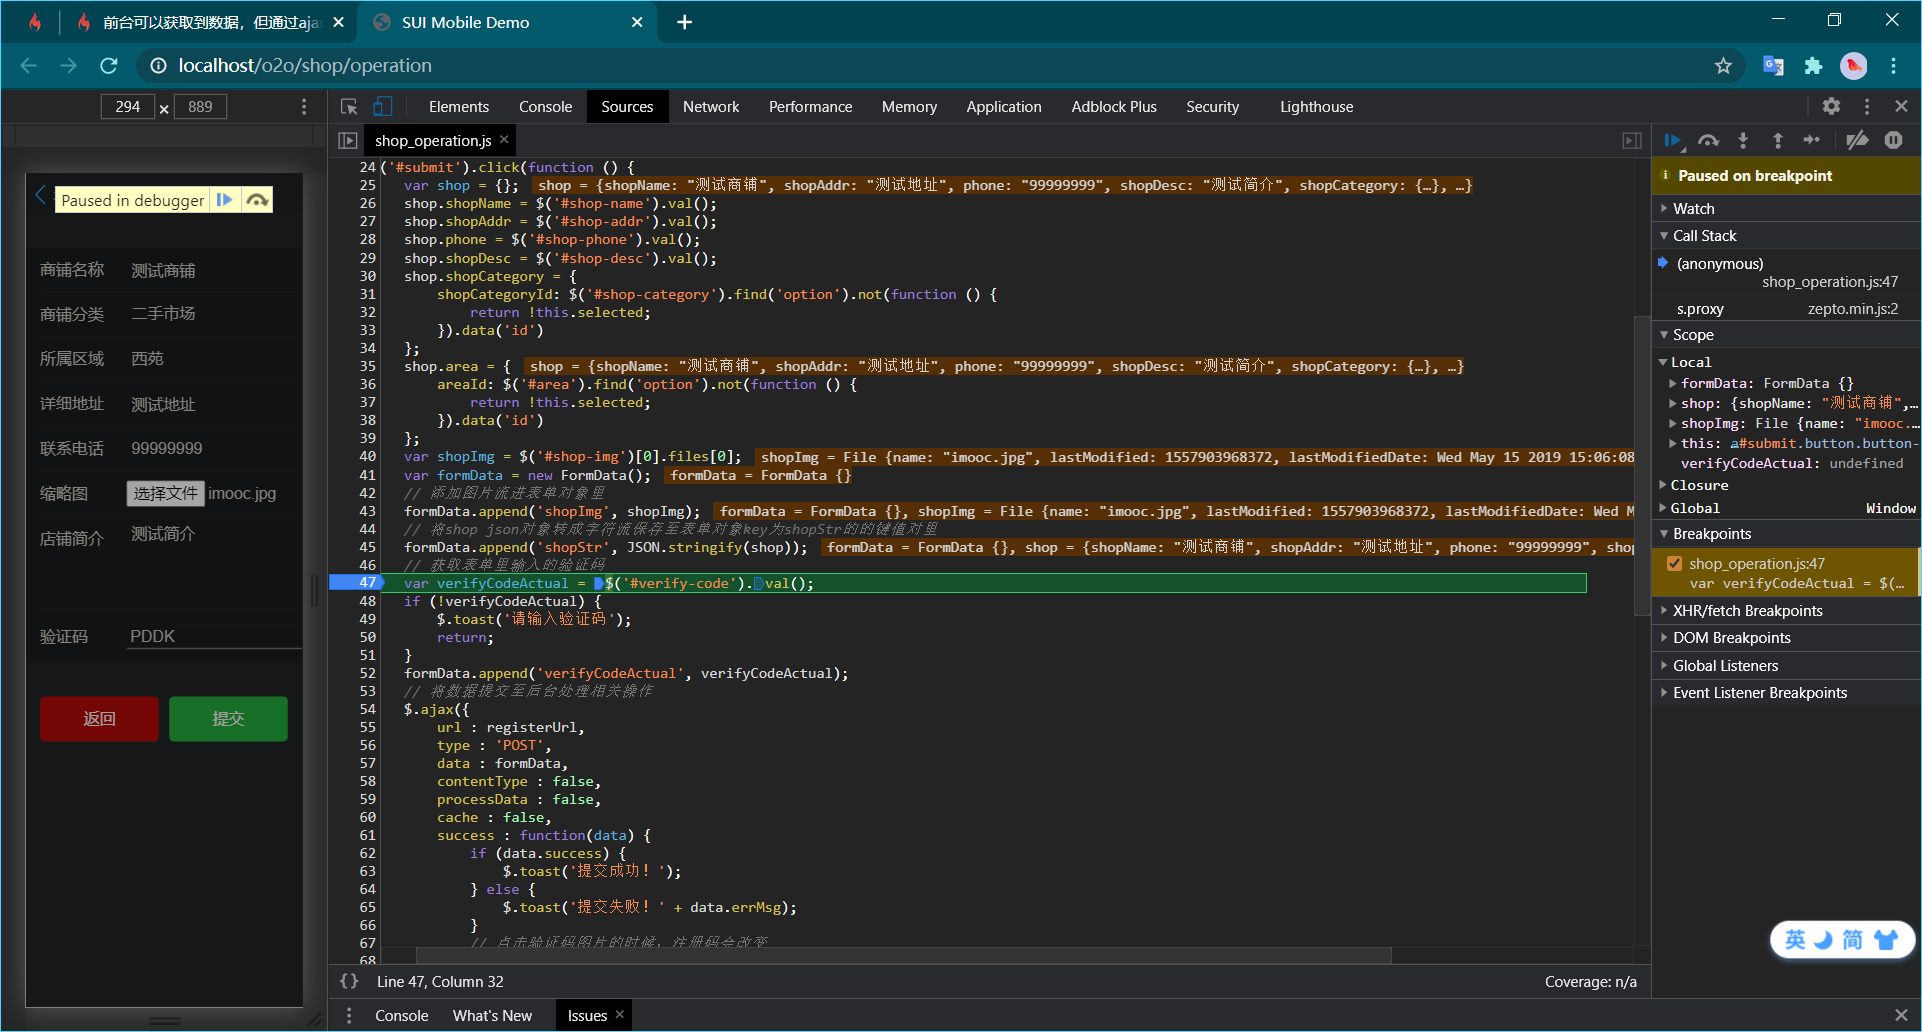Pretty print the source file
This screenshot has width=1922, height=1032.
click(x=349, y=982)
